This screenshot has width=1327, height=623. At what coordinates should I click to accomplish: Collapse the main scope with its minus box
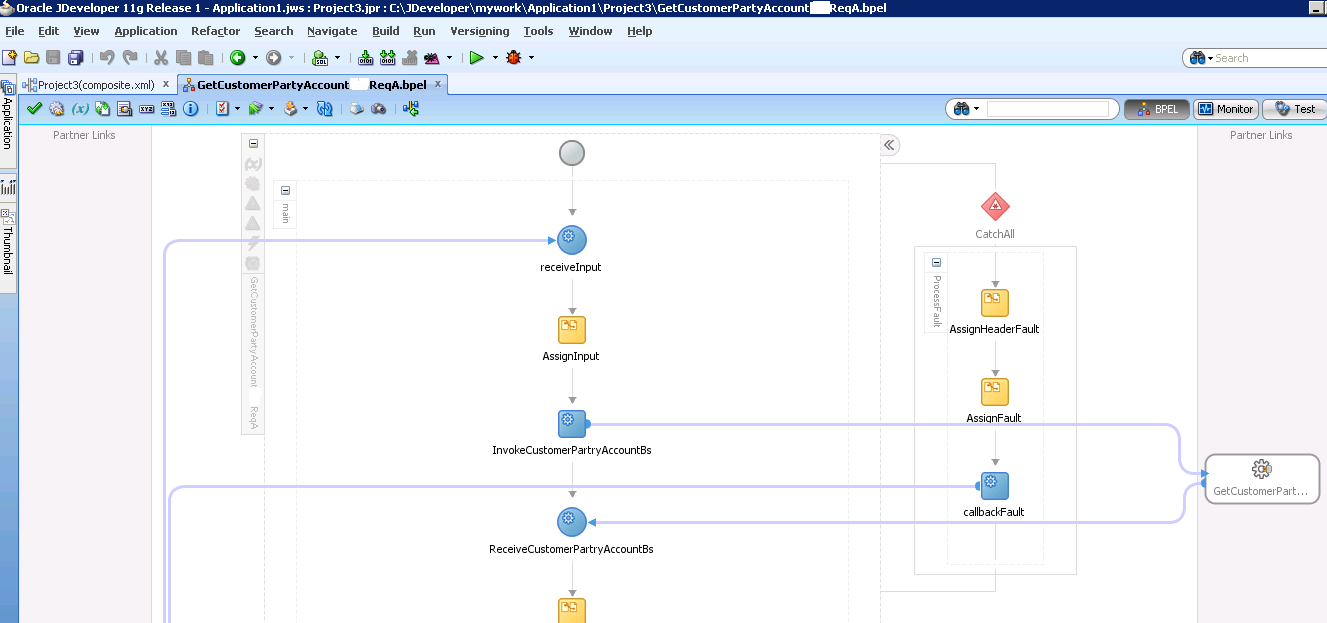(285, 189)
